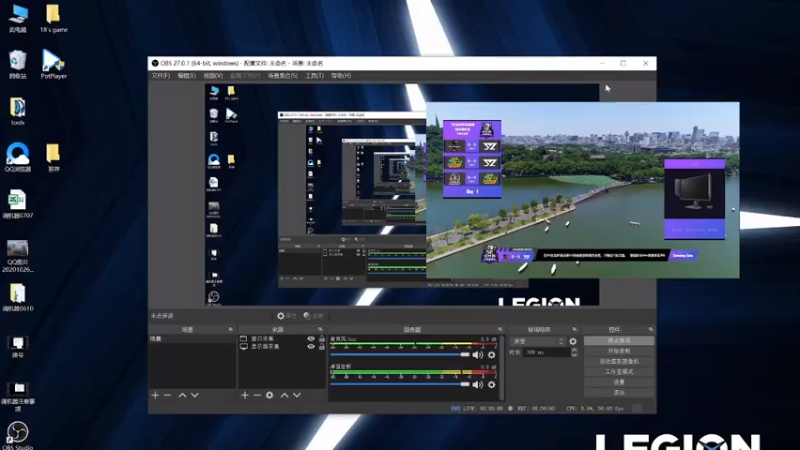Click 工作室模式 studio mode button
This screenshot has width=800, height=450.
coord(618,372)
